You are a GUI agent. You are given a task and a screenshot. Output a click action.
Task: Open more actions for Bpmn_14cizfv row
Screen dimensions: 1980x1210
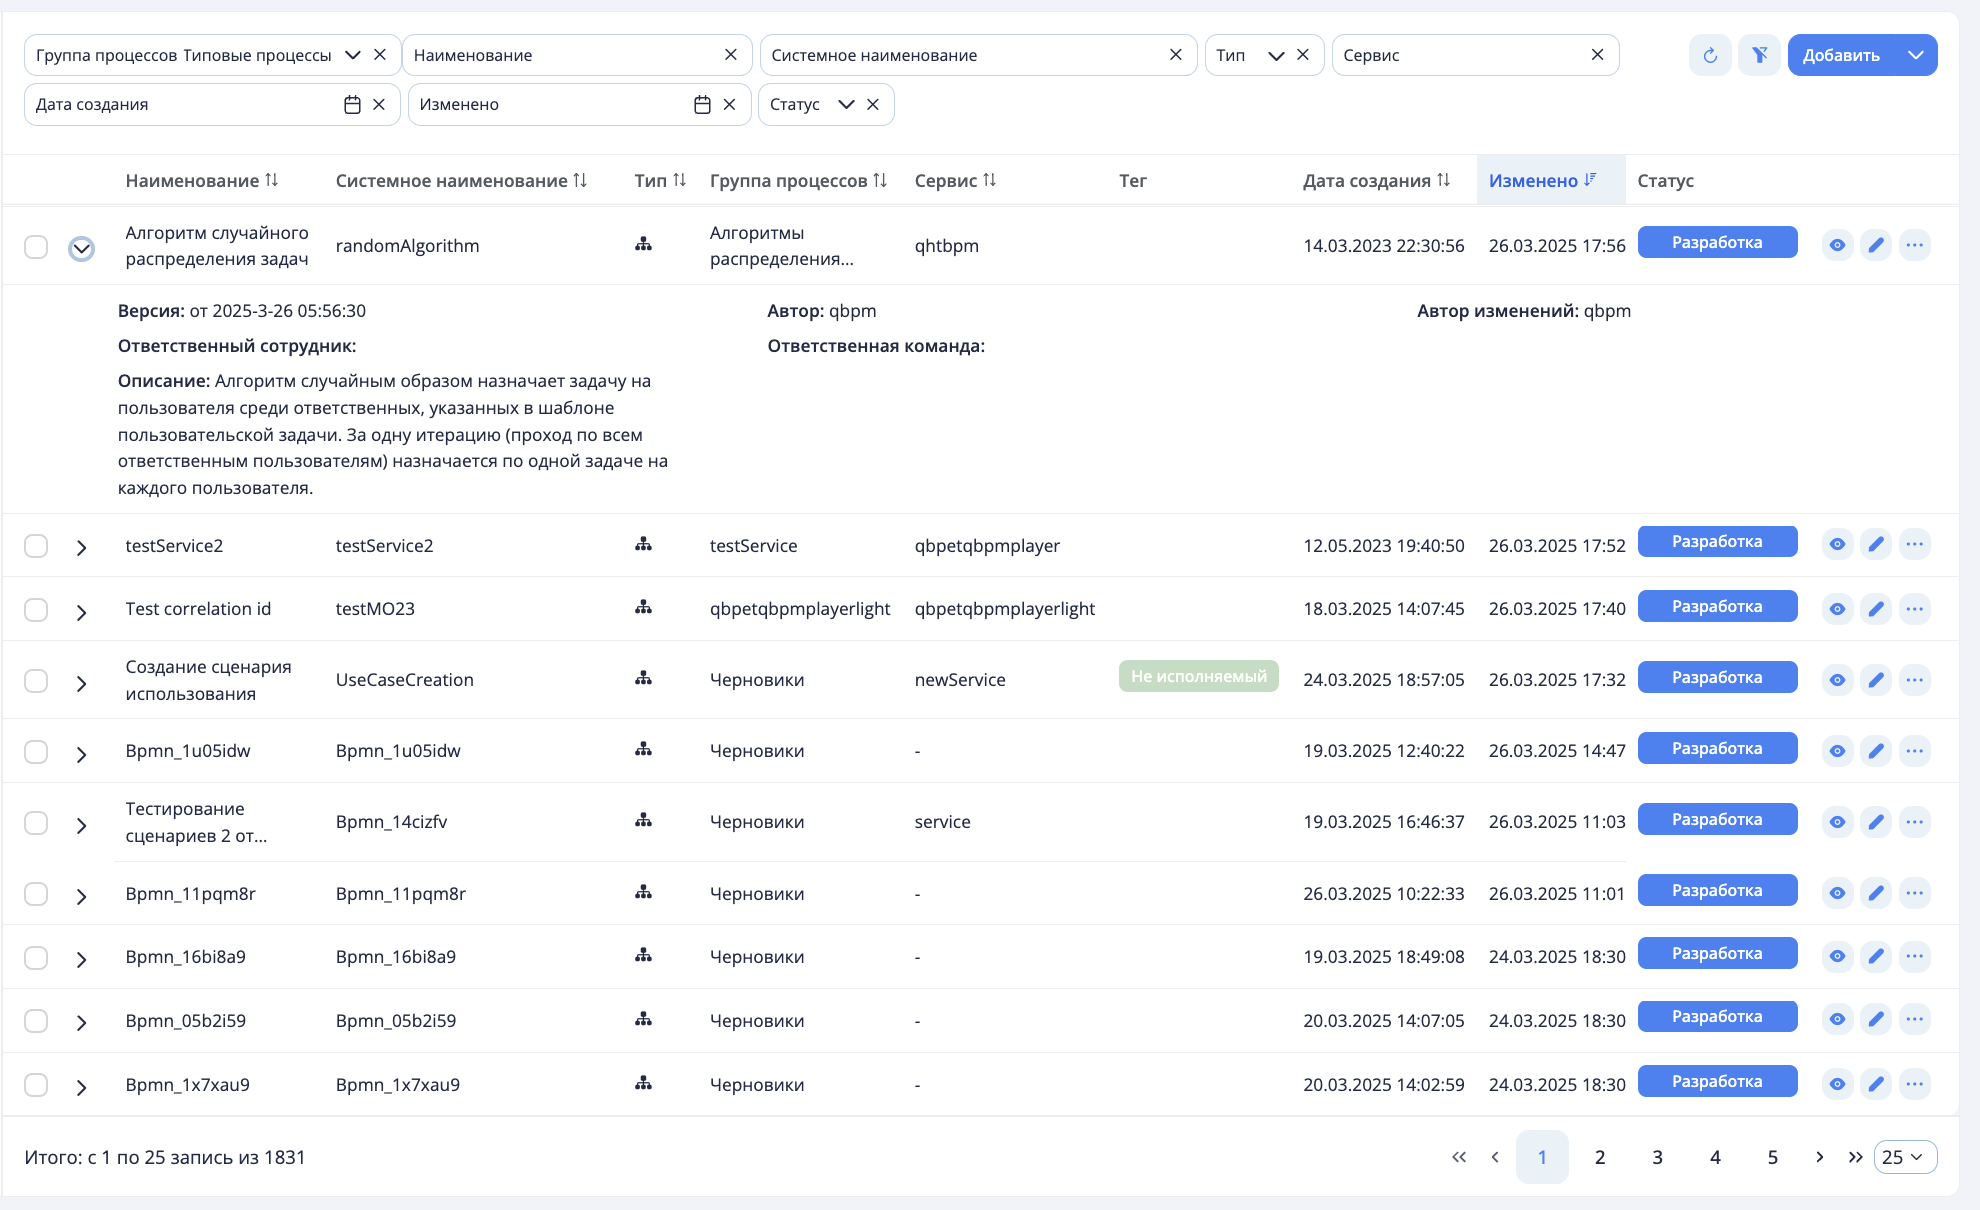tap(1914, 822)
